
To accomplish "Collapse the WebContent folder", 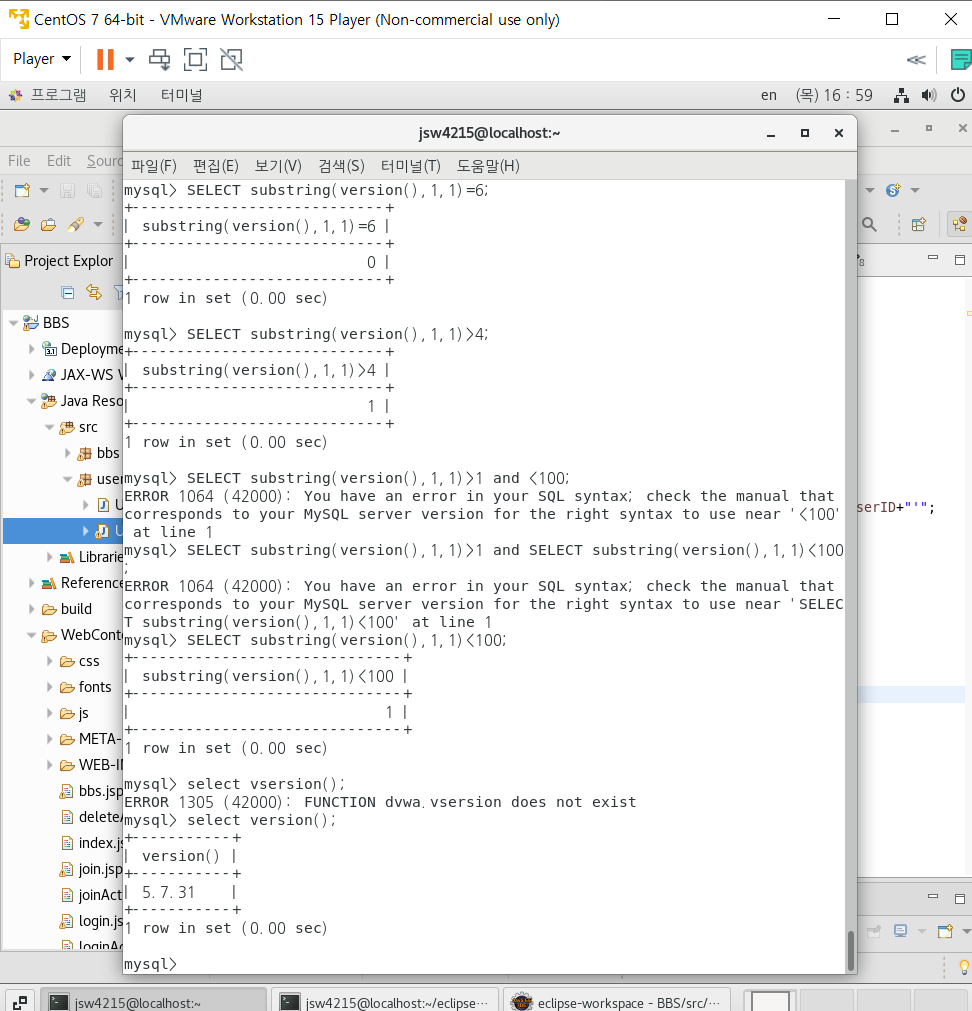I will [x=31, y=634].
